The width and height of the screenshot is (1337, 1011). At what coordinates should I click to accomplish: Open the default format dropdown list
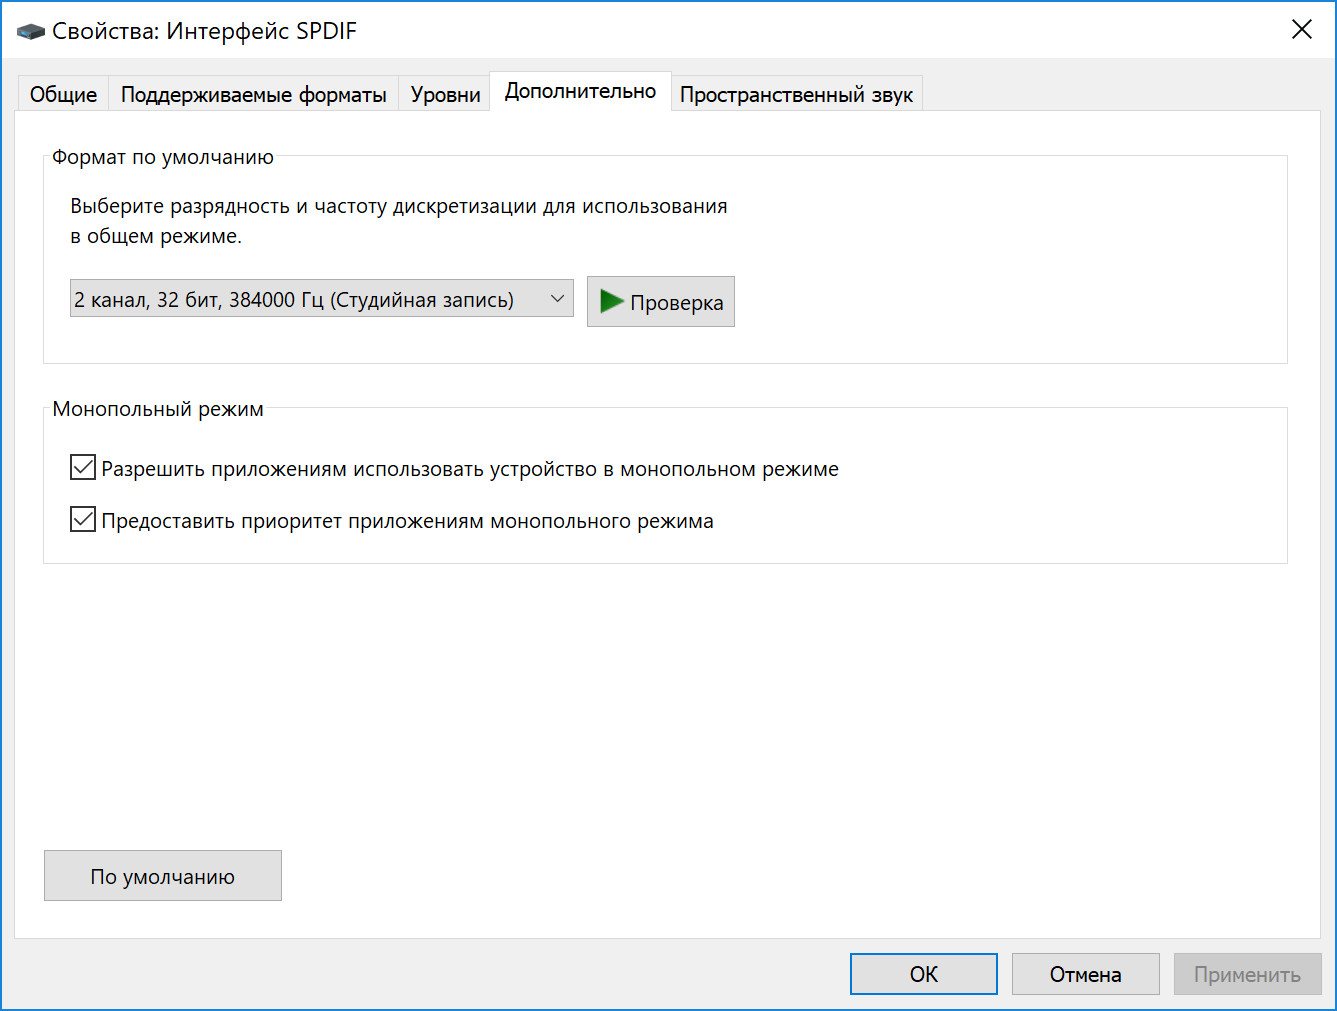click(x=321, y=299)
